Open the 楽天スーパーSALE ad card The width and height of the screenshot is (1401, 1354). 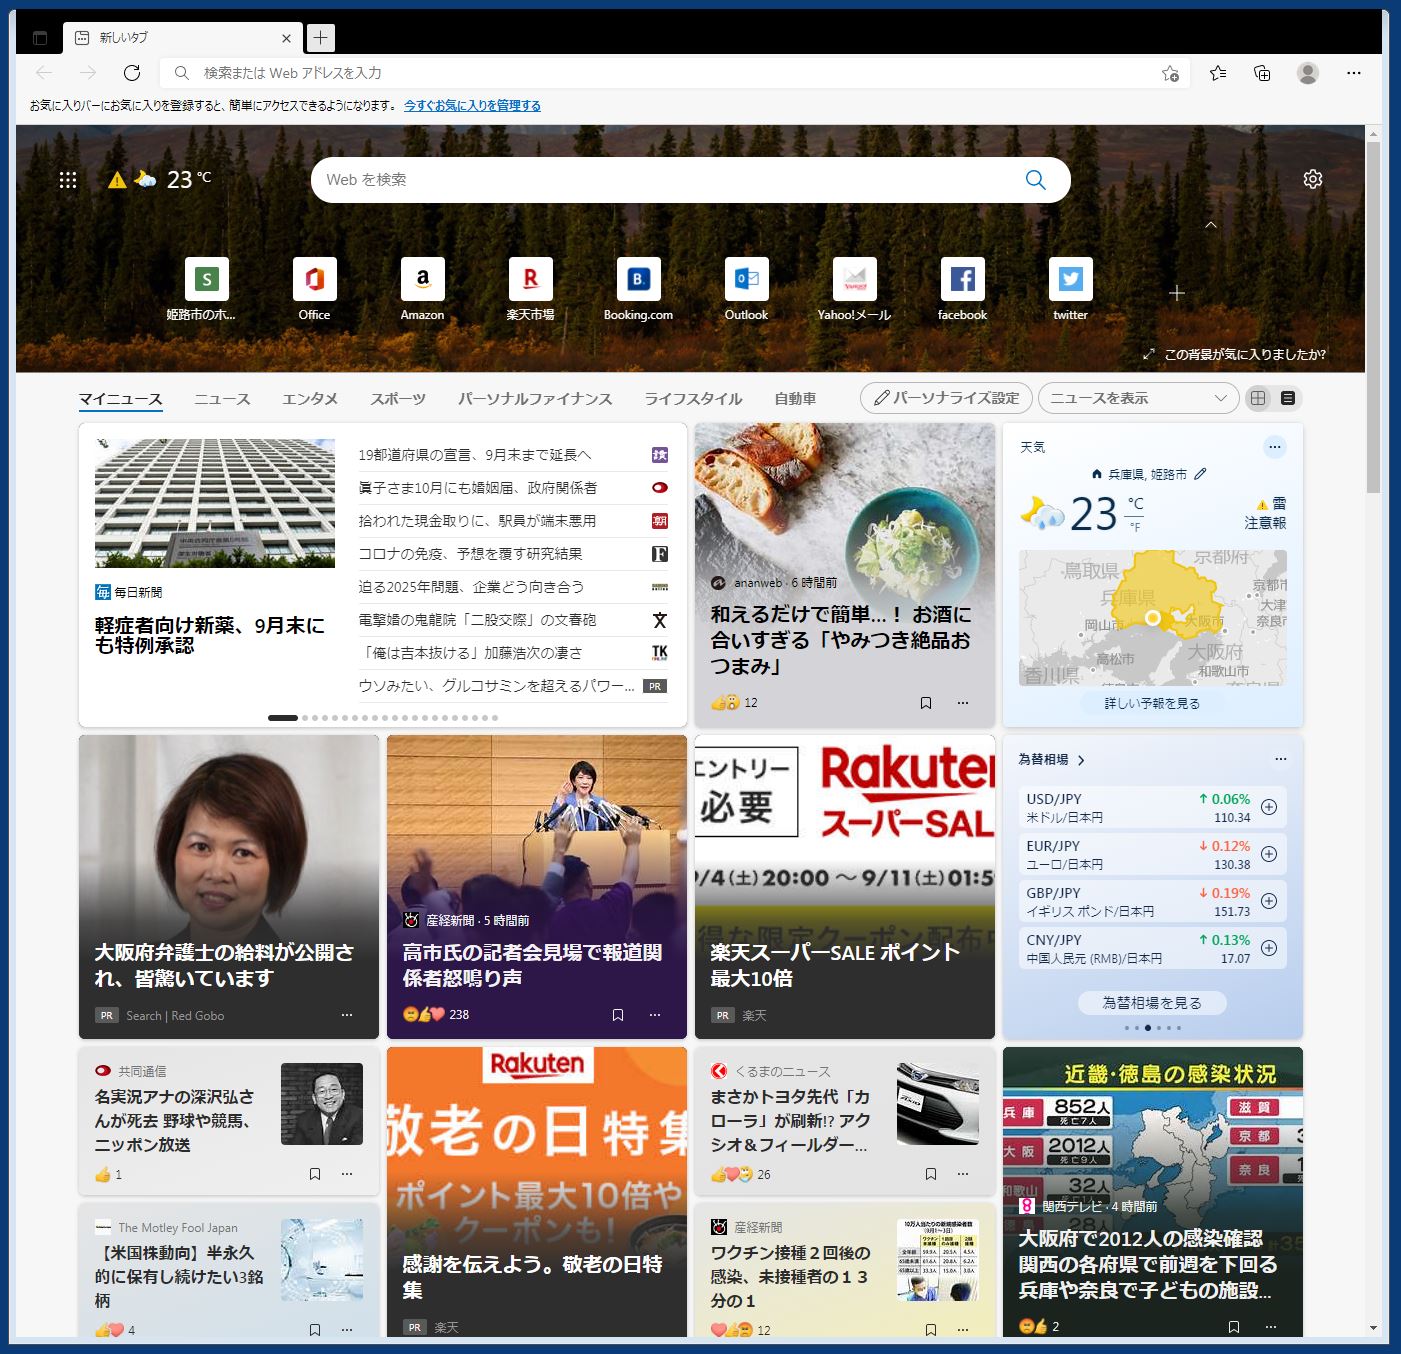pos(845,887)
